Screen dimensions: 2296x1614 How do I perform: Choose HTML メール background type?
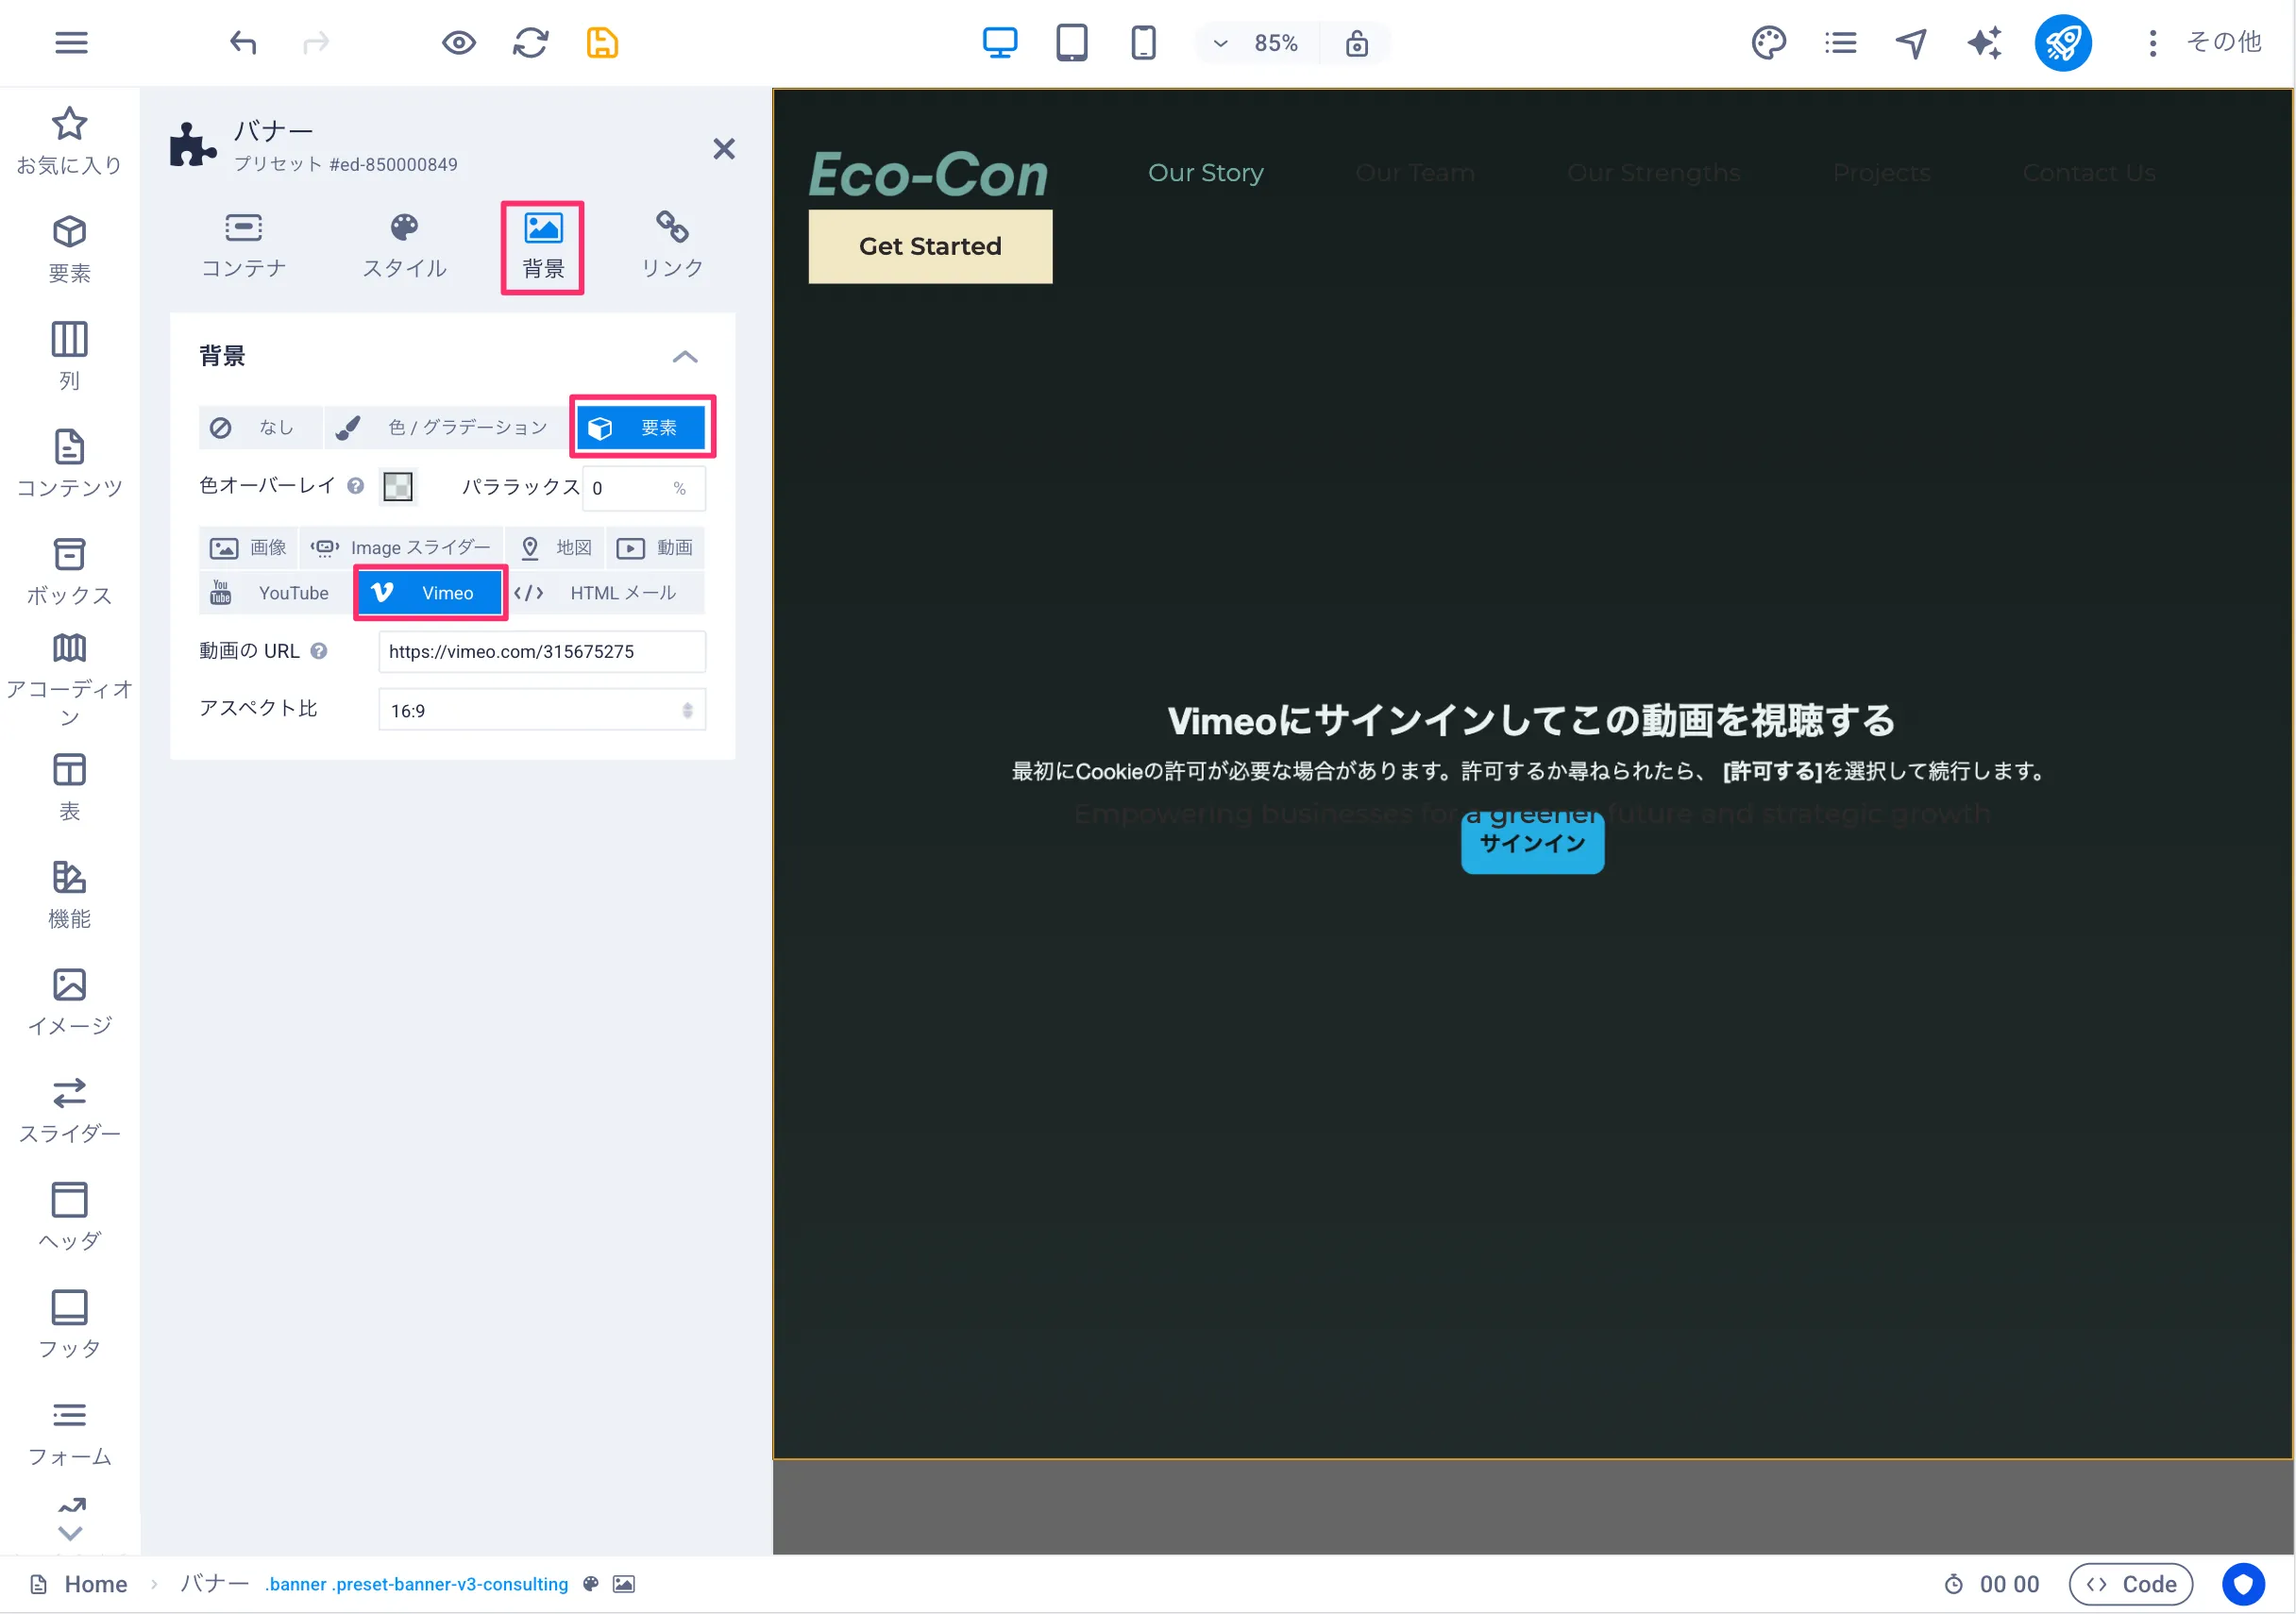pyautogui.click(x=605, y=593)
